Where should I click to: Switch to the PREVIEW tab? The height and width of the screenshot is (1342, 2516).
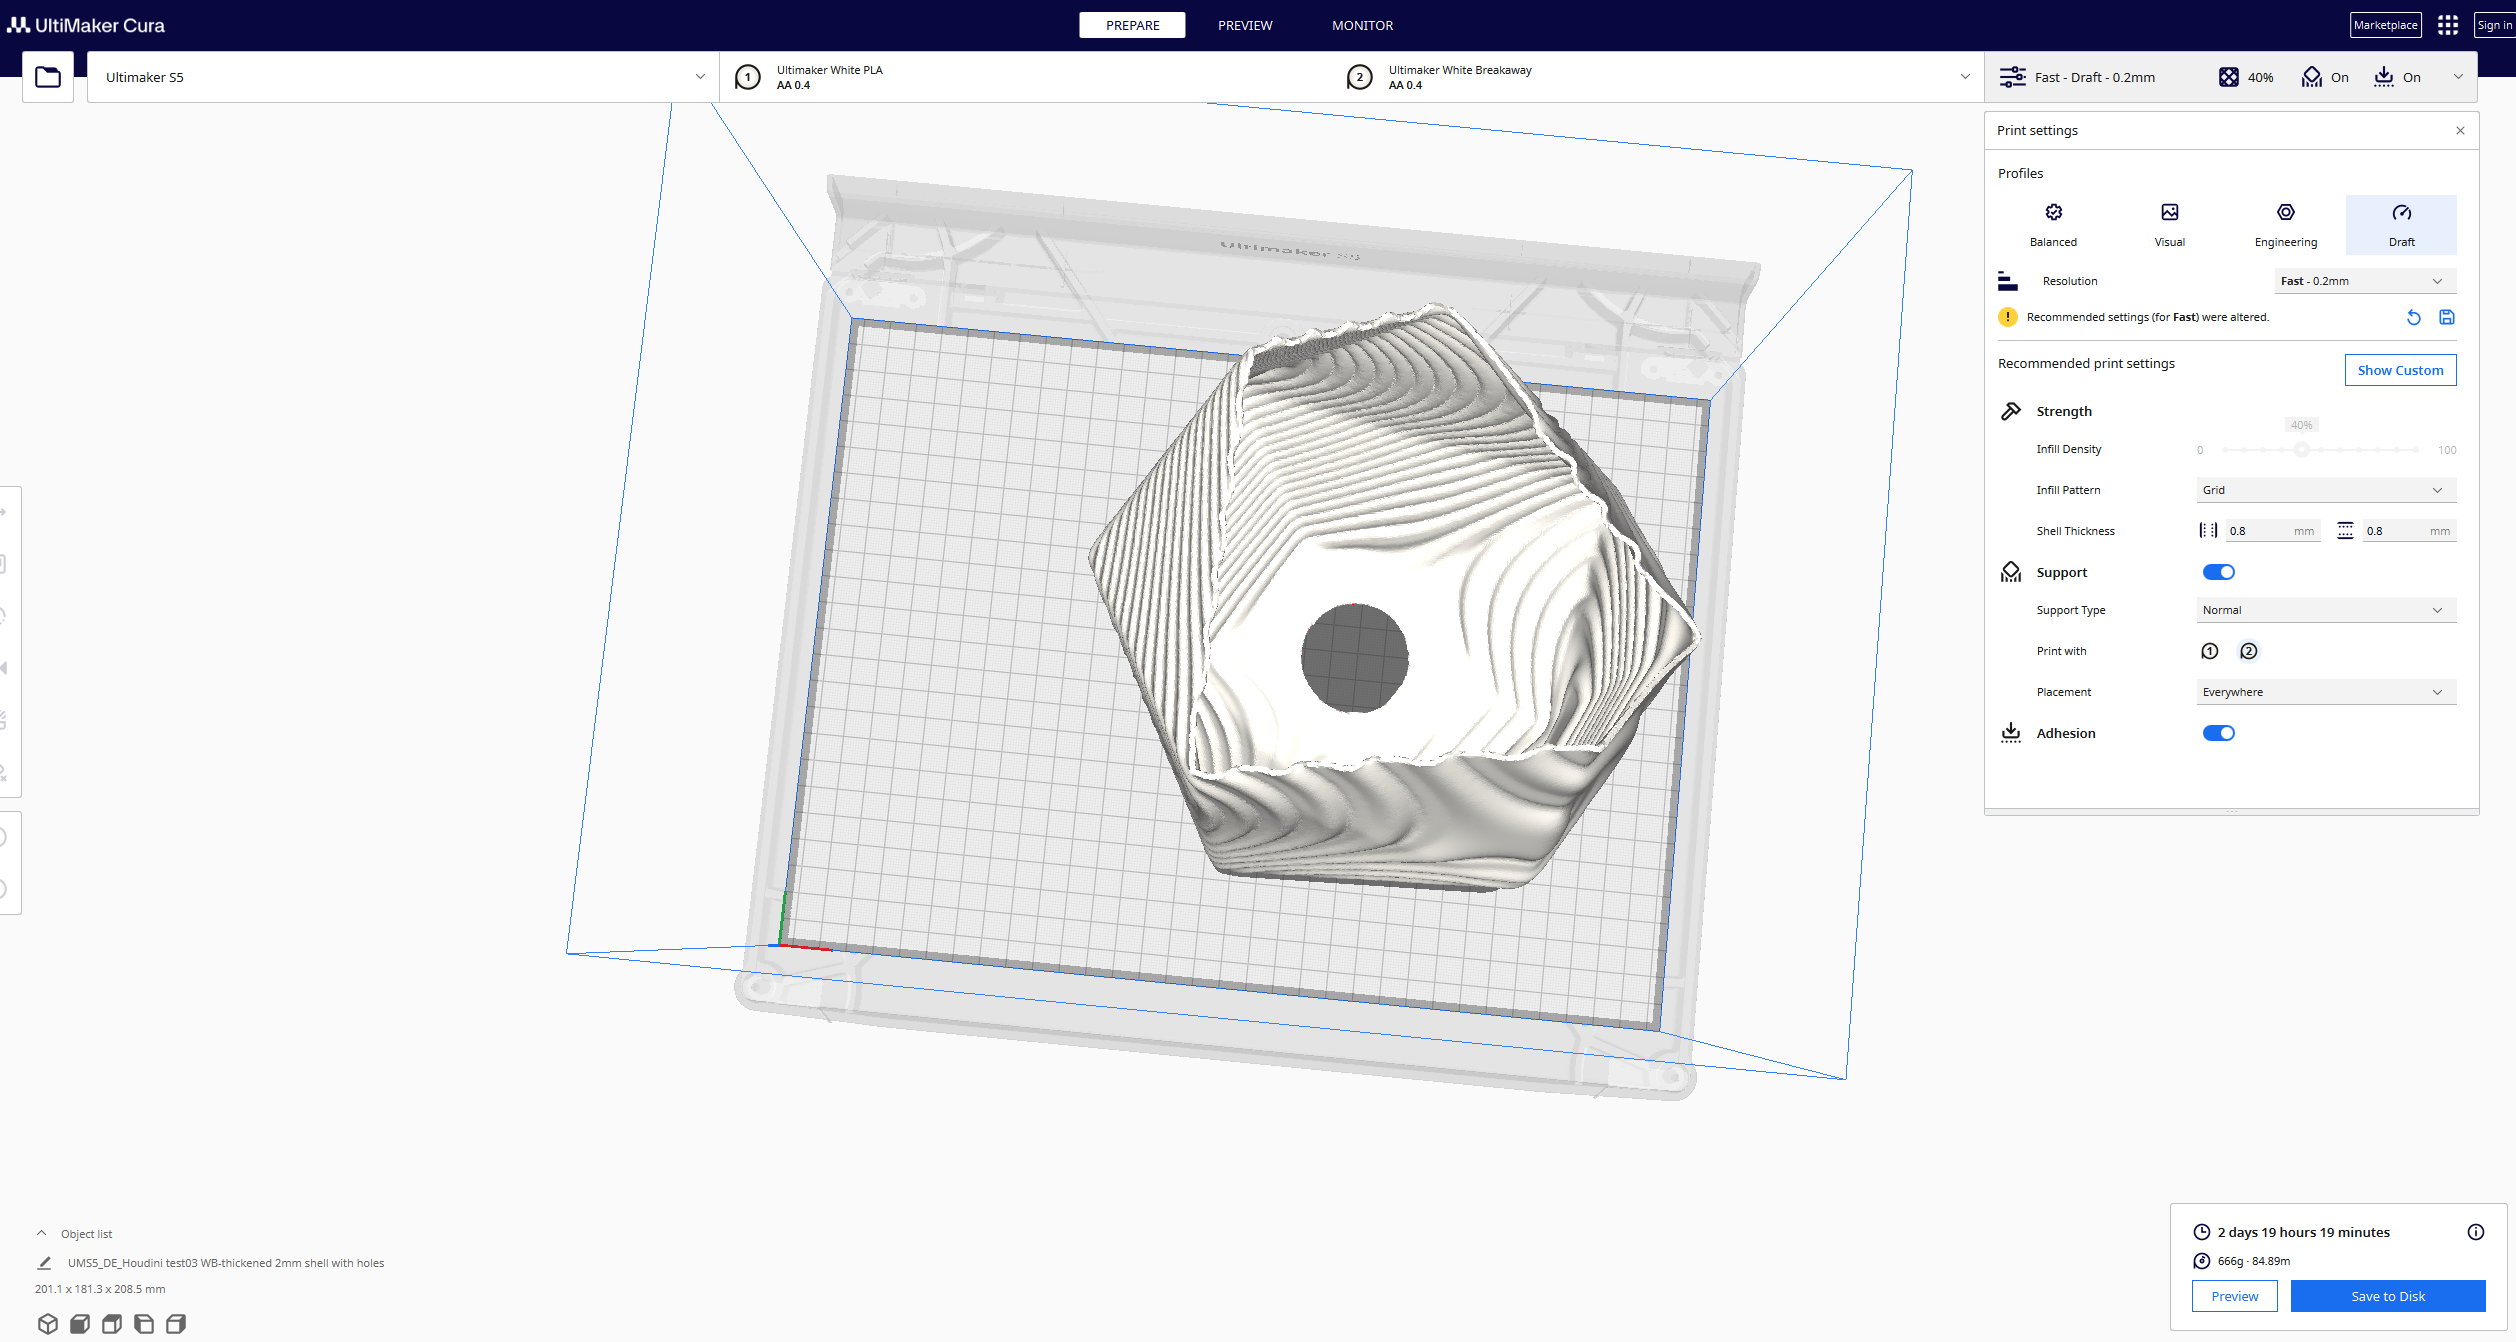[x=1244, y=25]
